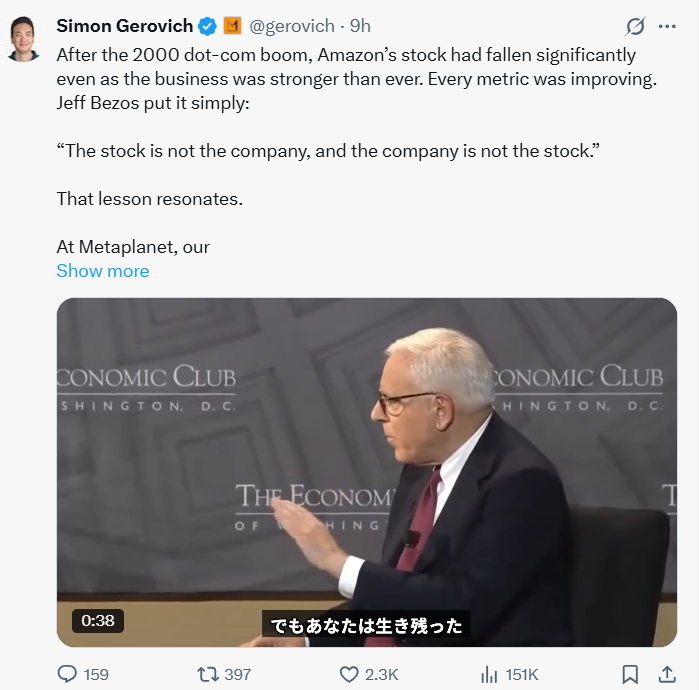
Task: Click the repost retweet icon
Action: [x=208, y=674]
